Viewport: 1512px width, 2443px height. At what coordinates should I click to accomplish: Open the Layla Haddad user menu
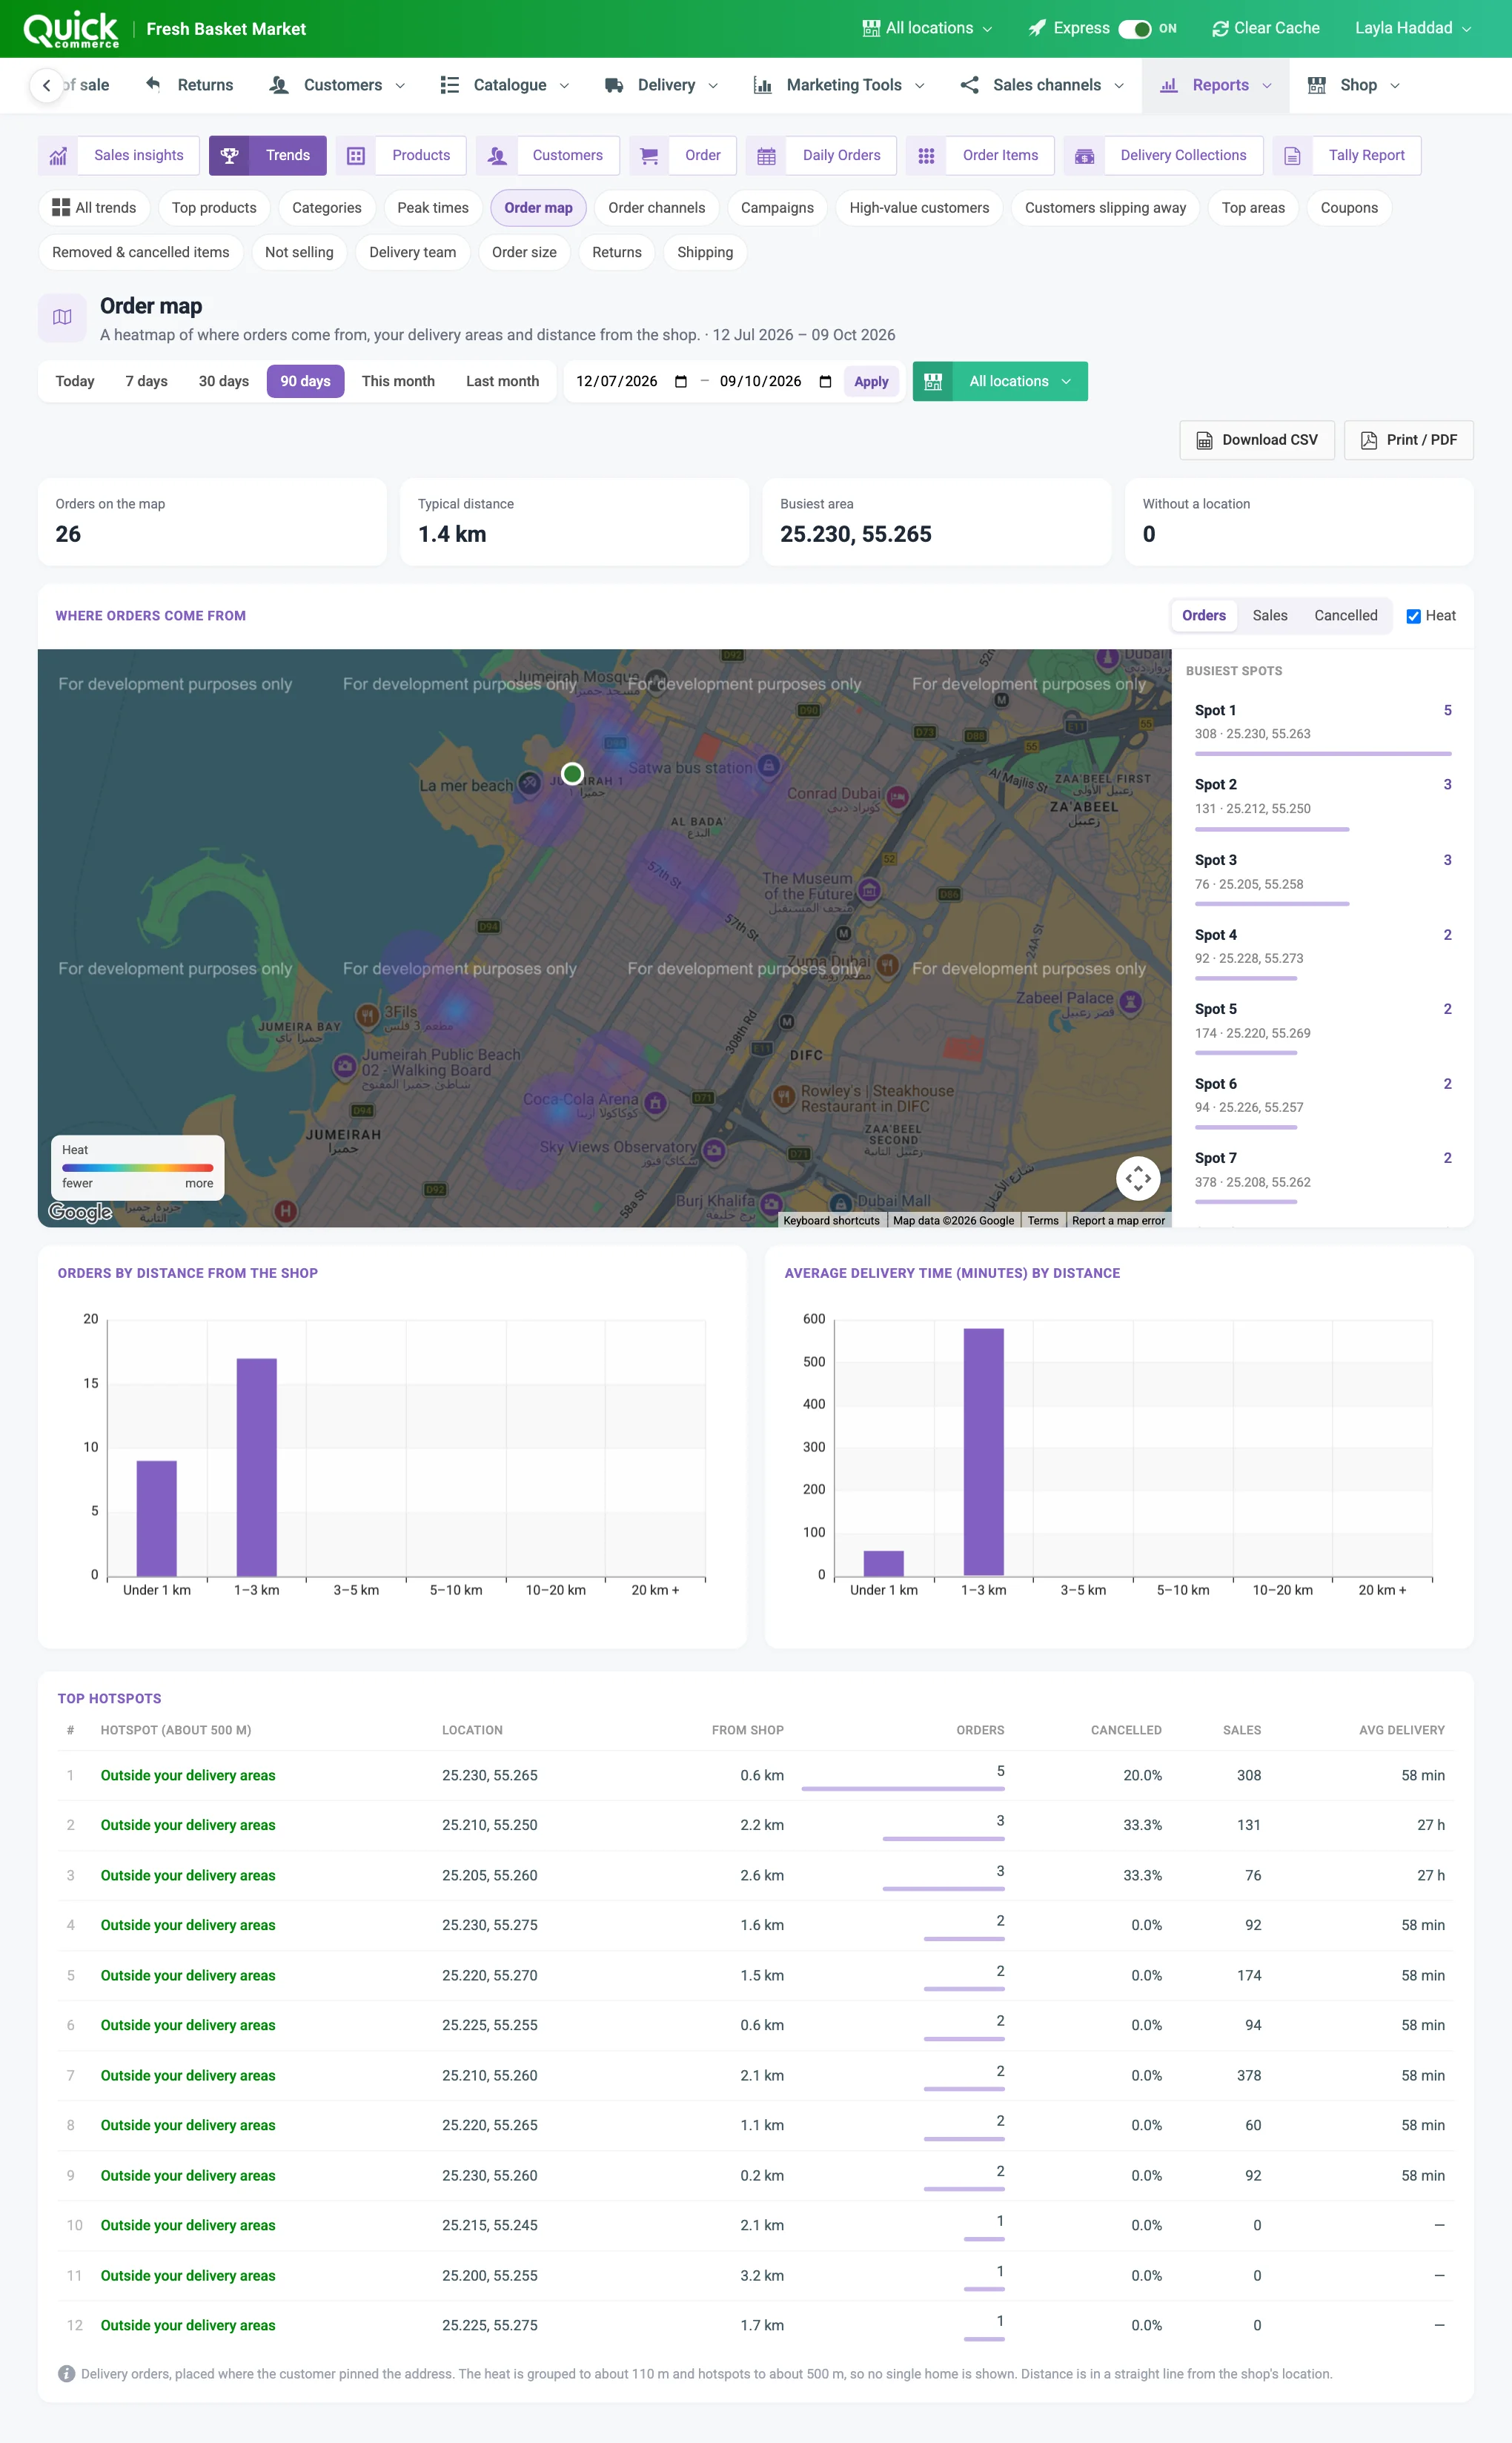[1413, 29]
